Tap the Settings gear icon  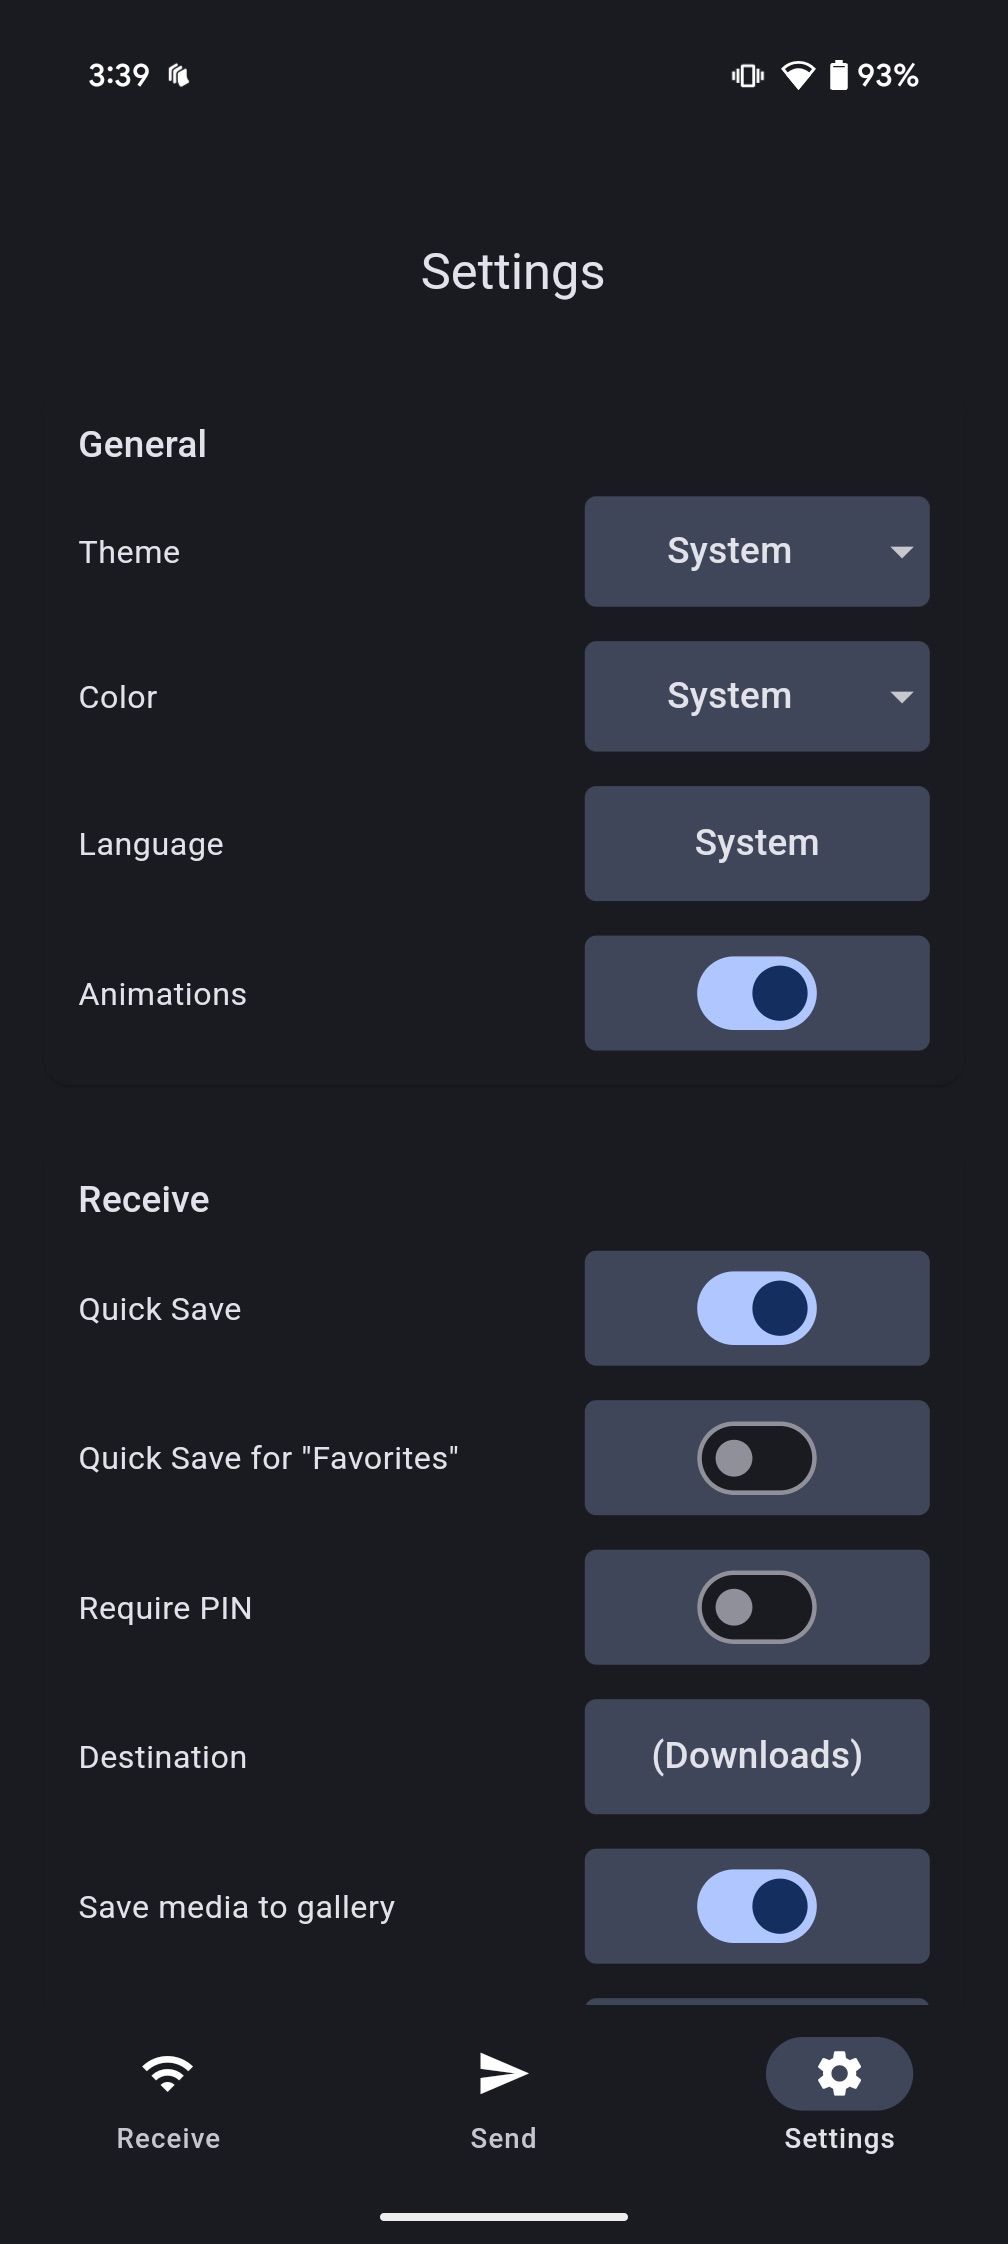click(x=839, y=2073)
